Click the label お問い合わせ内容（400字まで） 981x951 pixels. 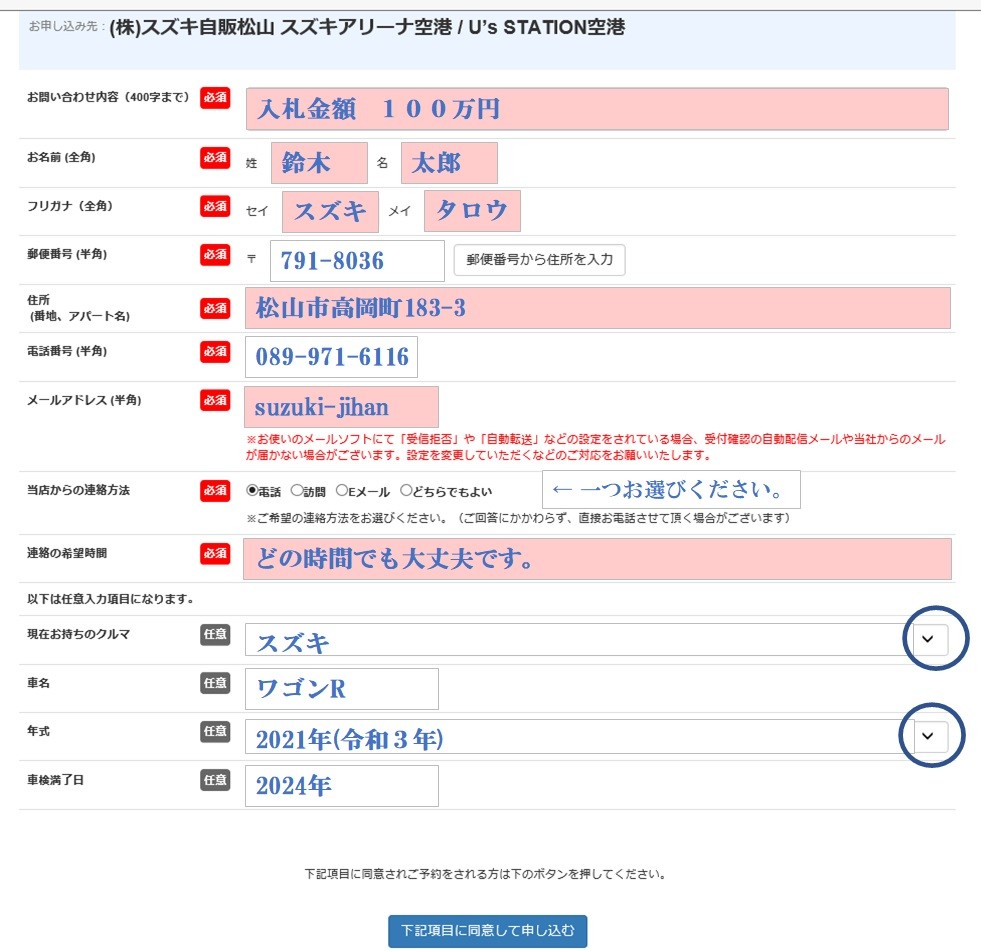tap(108, 97)
